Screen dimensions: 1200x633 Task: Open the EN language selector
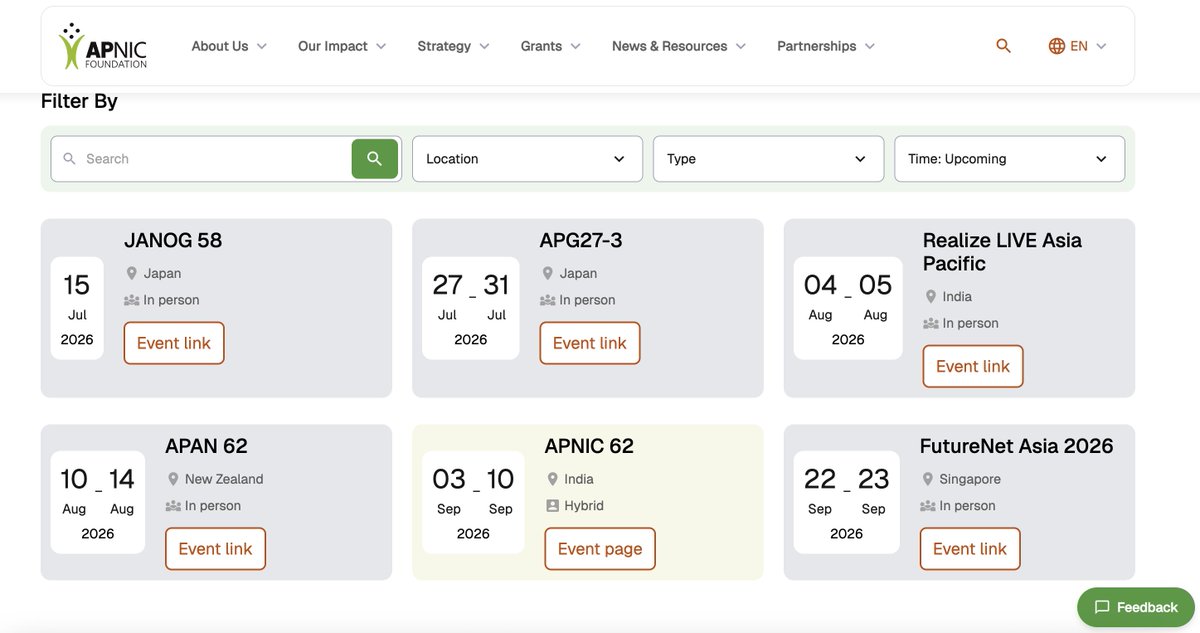tap(1078, 46)
